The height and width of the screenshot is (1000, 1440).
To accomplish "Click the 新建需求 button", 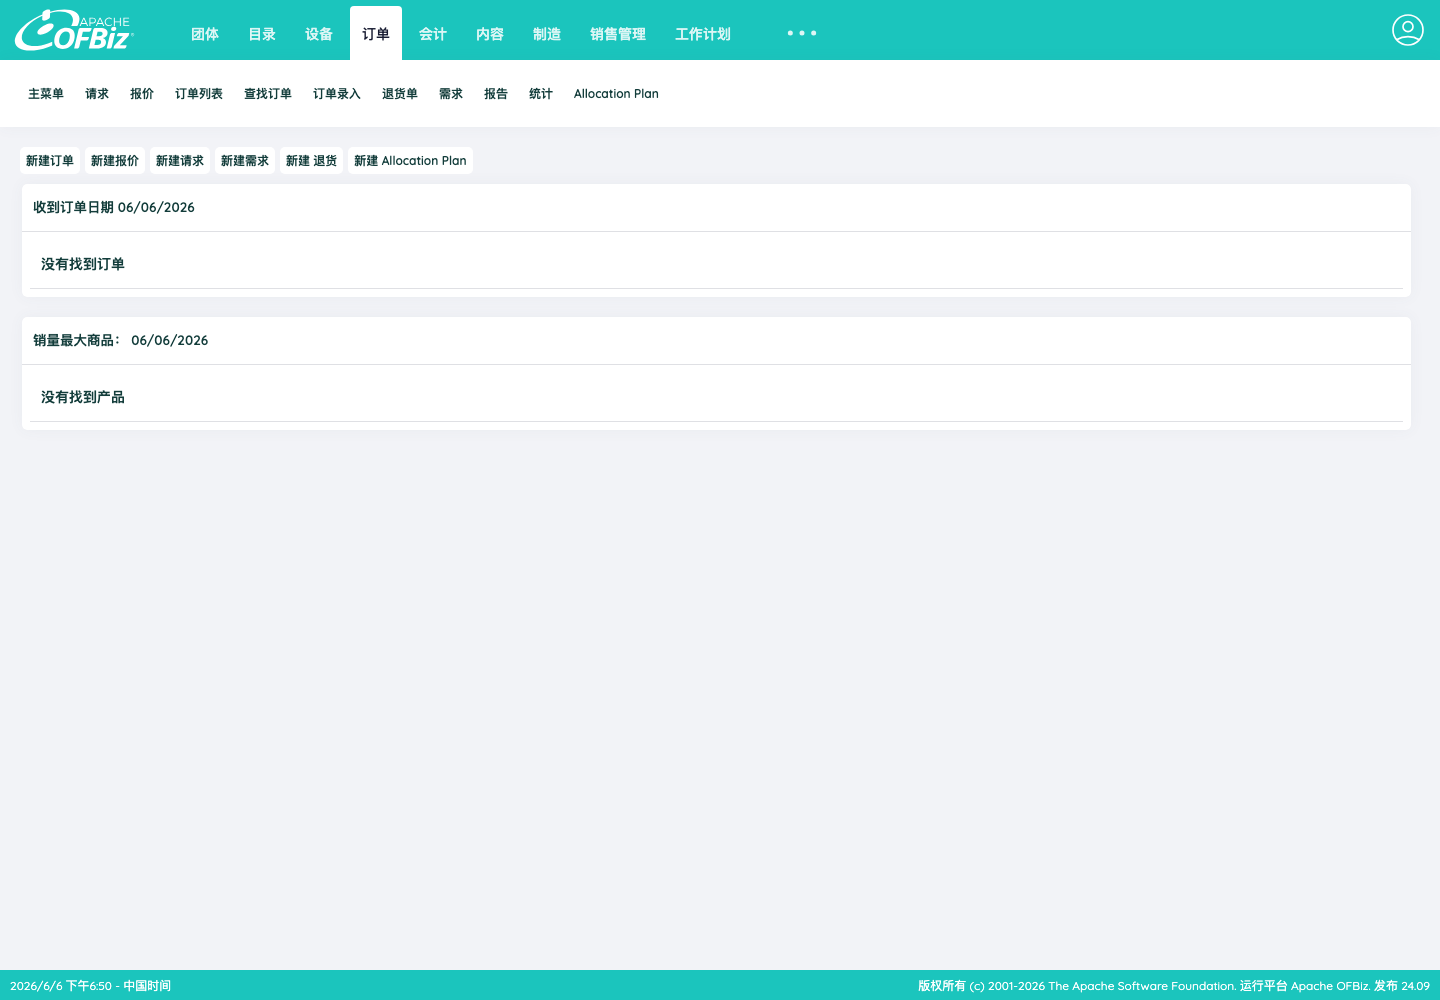I will 245,161.
